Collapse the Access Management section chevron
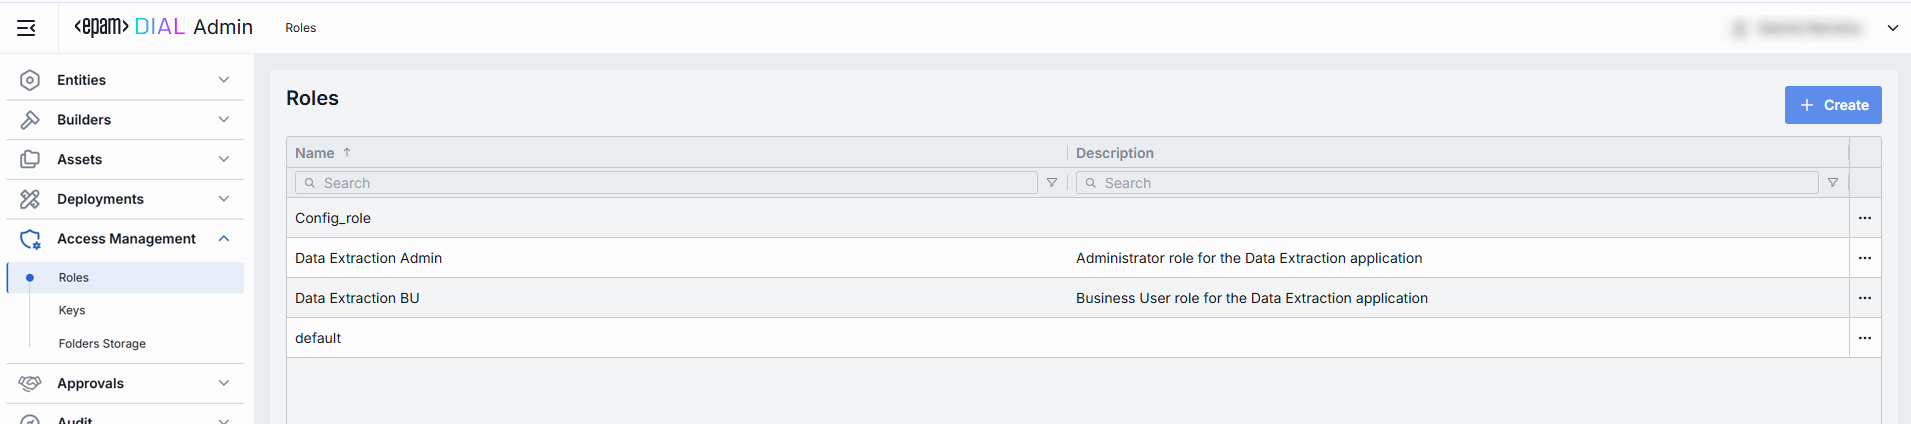Image resolution: width=1911 pixels, height=424 pixels. click(x=224, y=239)
